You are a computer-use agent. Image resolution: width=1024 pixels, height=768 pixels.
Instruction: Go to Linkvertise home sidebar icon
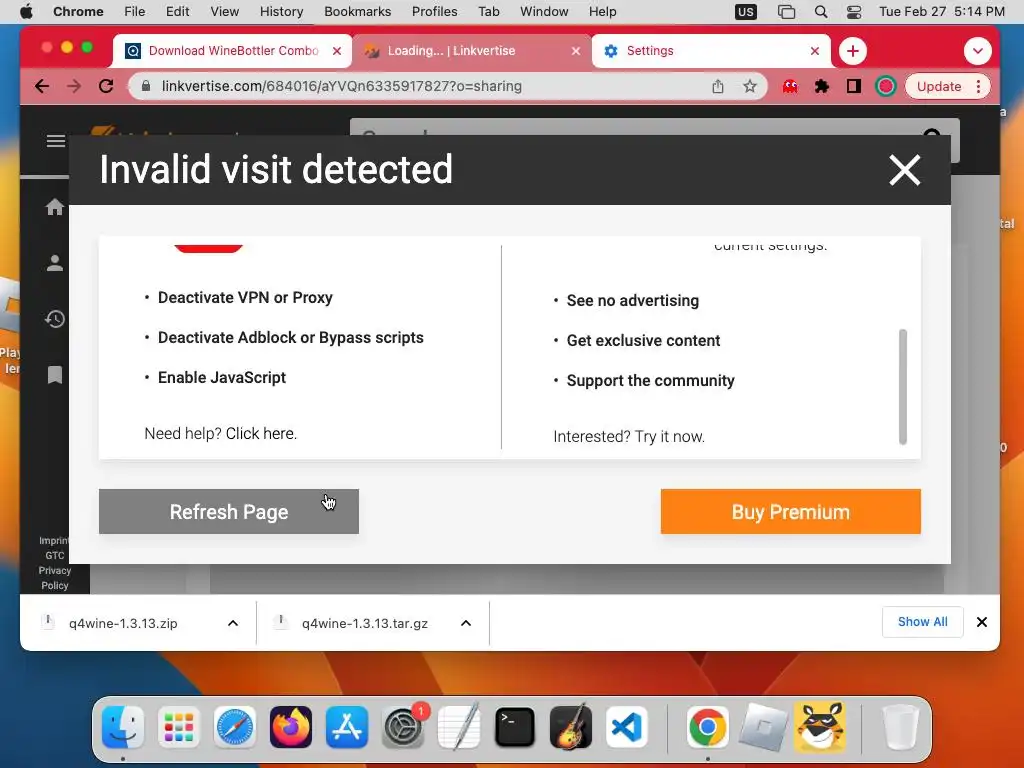[x=55, y=207]
